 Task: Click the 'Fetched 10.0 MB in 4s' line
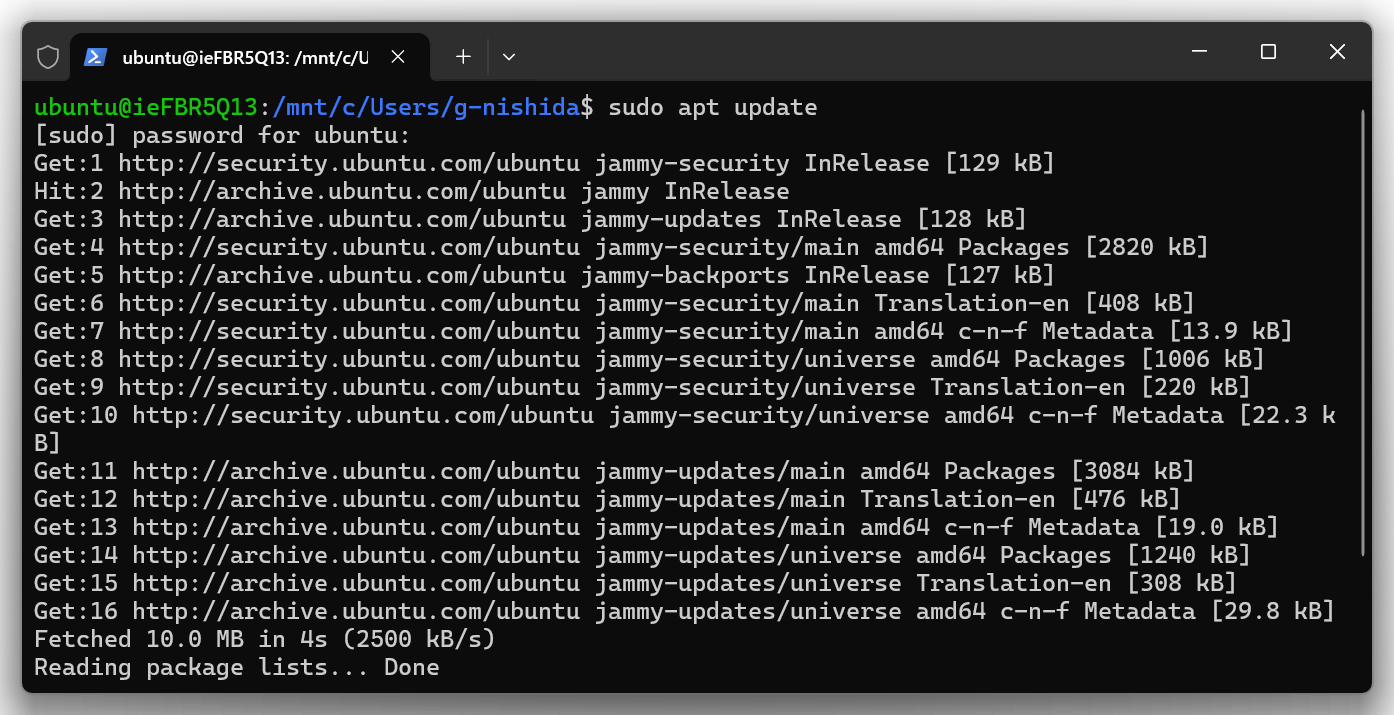(x=264, y=639)
